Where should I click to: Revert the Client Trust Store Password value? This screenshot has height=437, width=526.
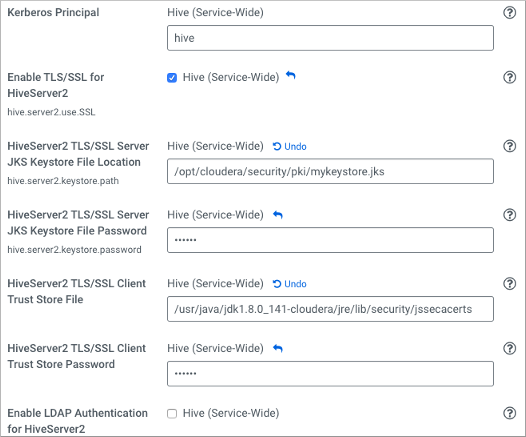pyautogui.click(x=278, y=348)
